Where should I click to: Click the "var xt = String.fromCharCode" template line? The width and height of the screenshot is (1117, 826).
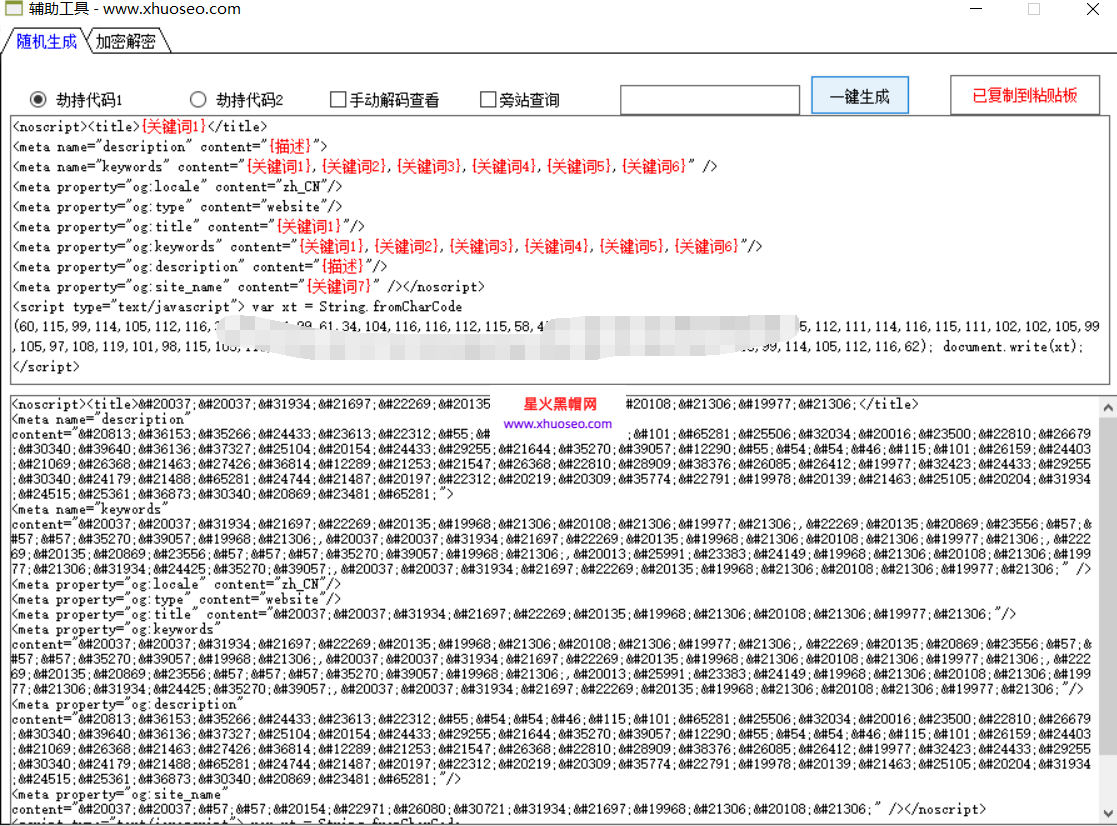pos(238,306)
